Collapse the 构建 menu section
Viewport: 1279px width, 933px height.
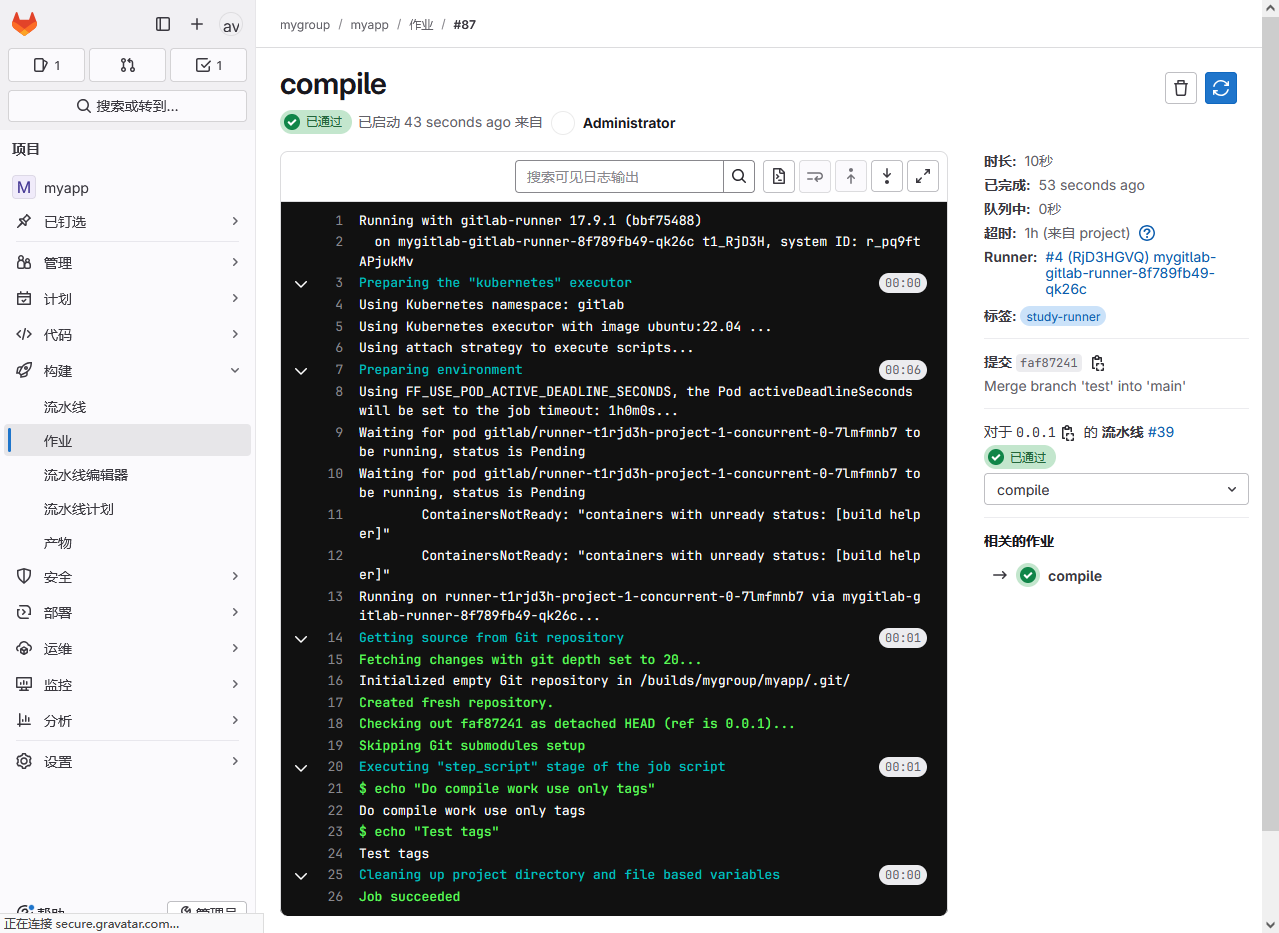tap(127, 371)
